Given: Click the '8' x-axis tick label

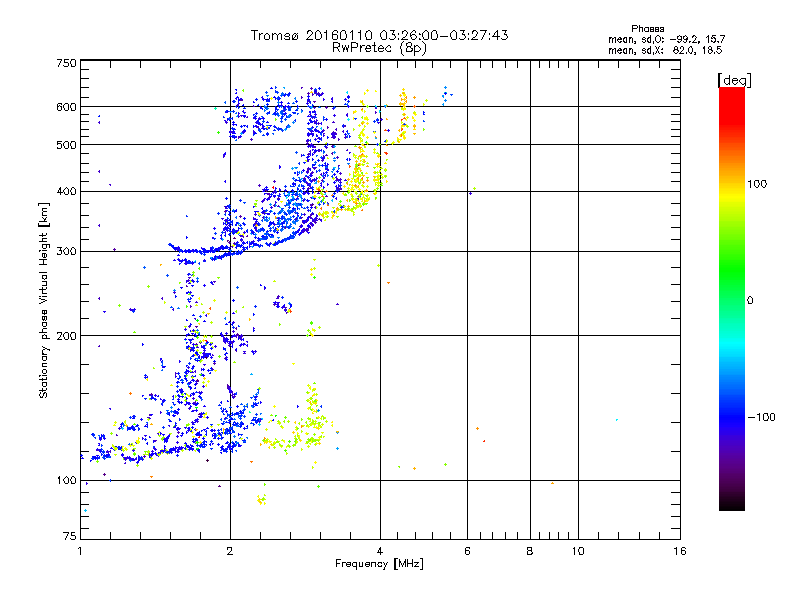Looking at the screenshot, I should (x=530, y=551).
